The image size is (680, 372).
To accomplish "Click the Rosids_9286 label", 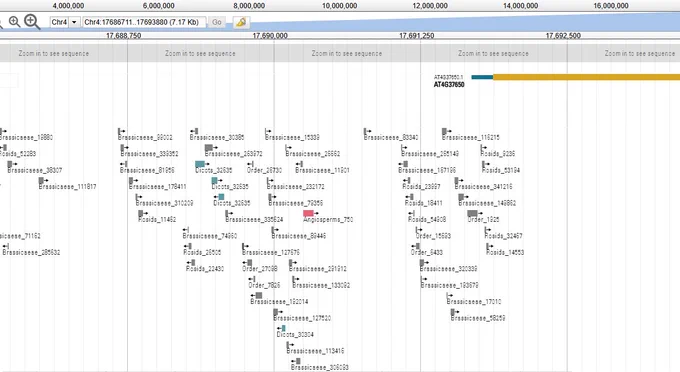I will (x=498, y=154).
